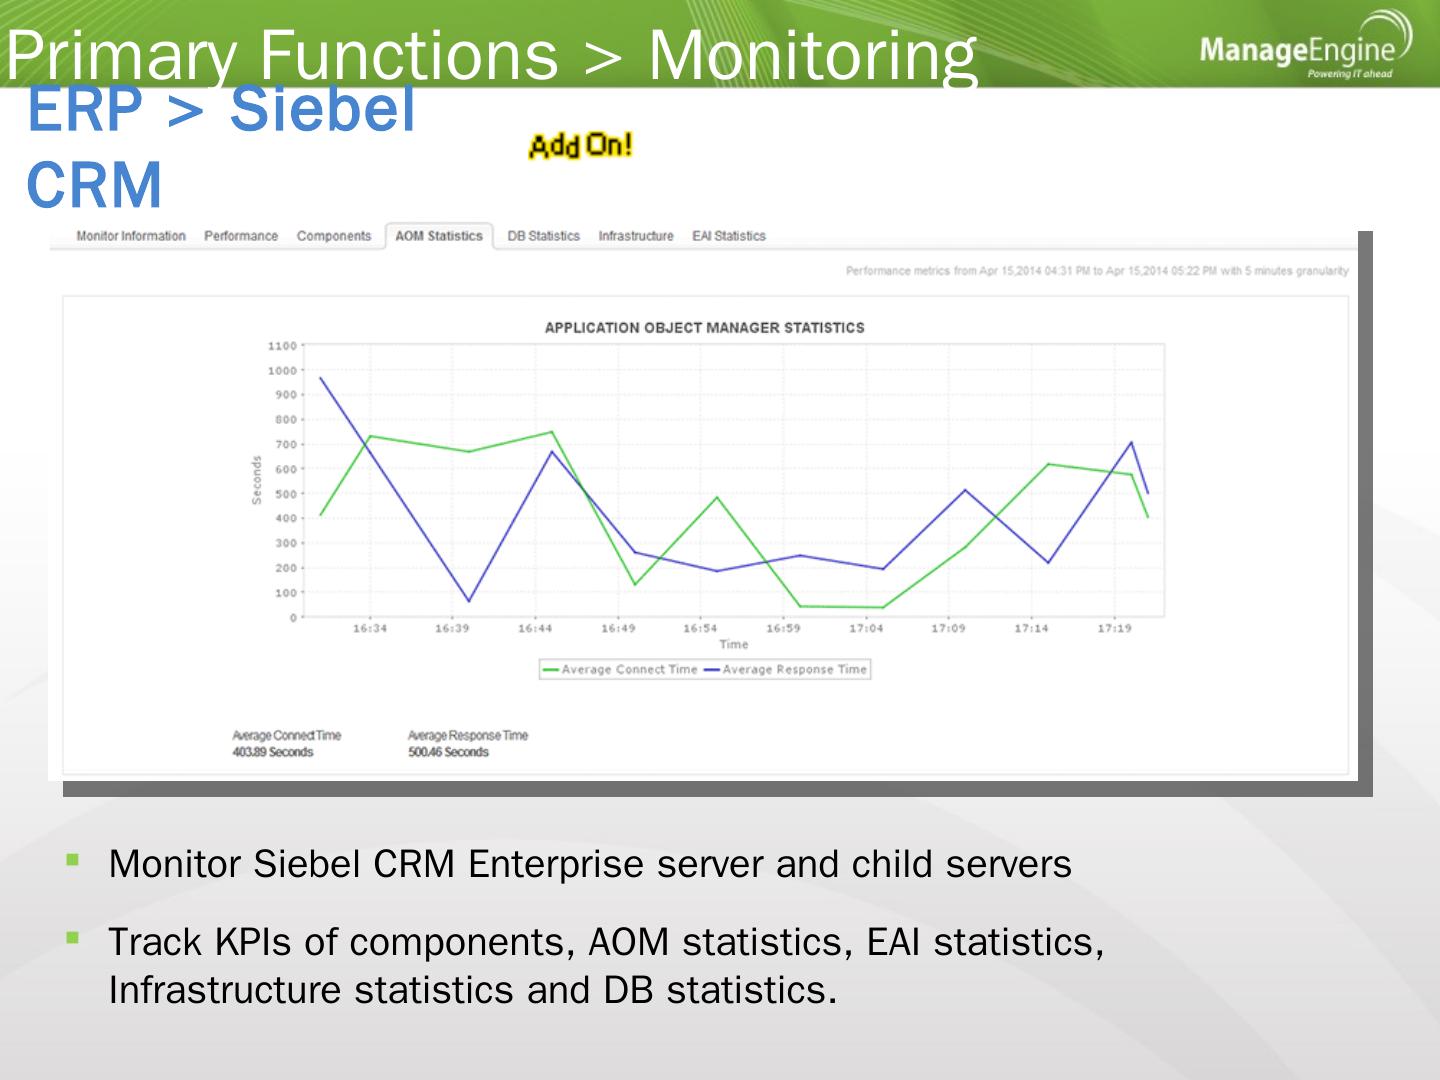This screenshot has width=1440, height=1080.
Task: Click the 16:34 time axis label
Action: tap(370, 629)
